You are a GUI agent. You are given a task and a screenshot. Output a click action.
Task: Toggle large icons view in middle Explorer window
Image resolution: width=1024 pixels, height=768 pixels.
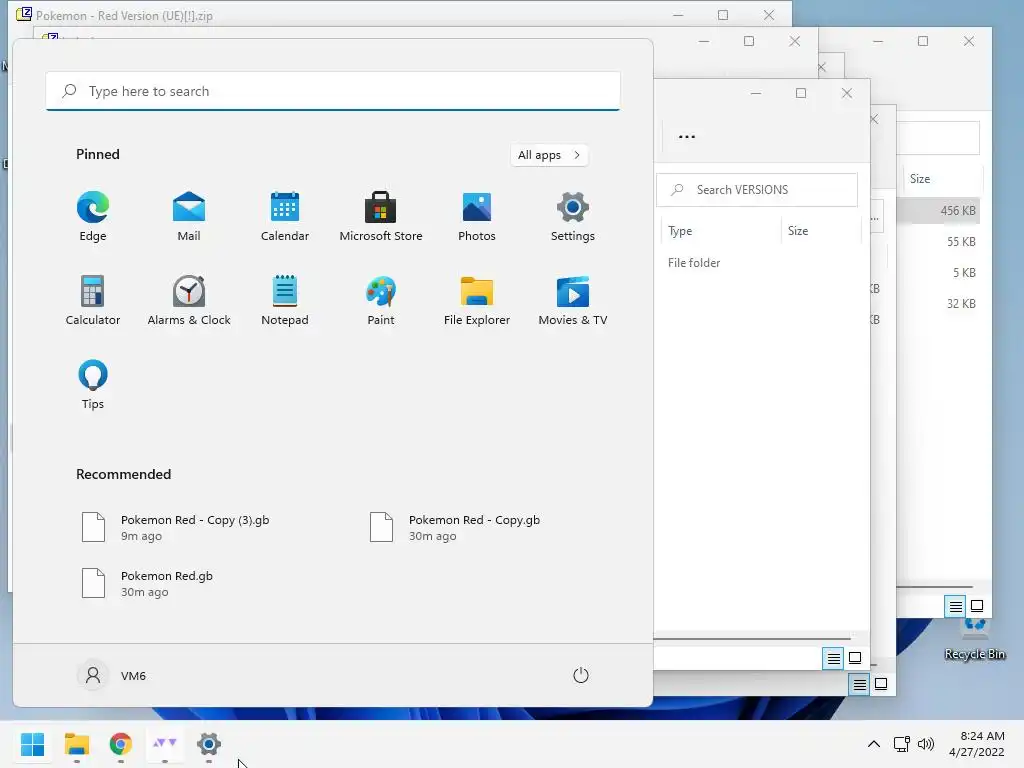881,684
